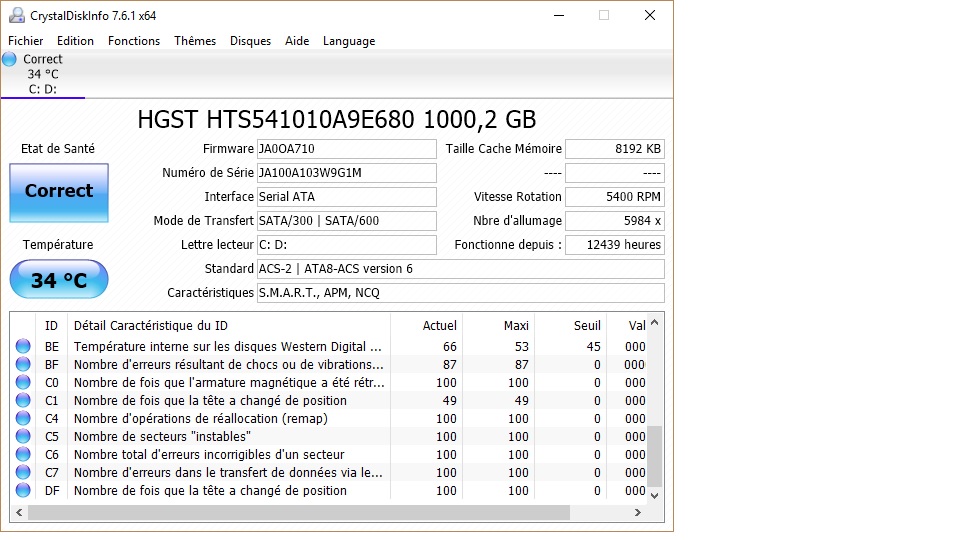Click the Détail Caractéristique du ID column header
The height and width of the screenshot is (540, 960).
(x=229, y=326)
